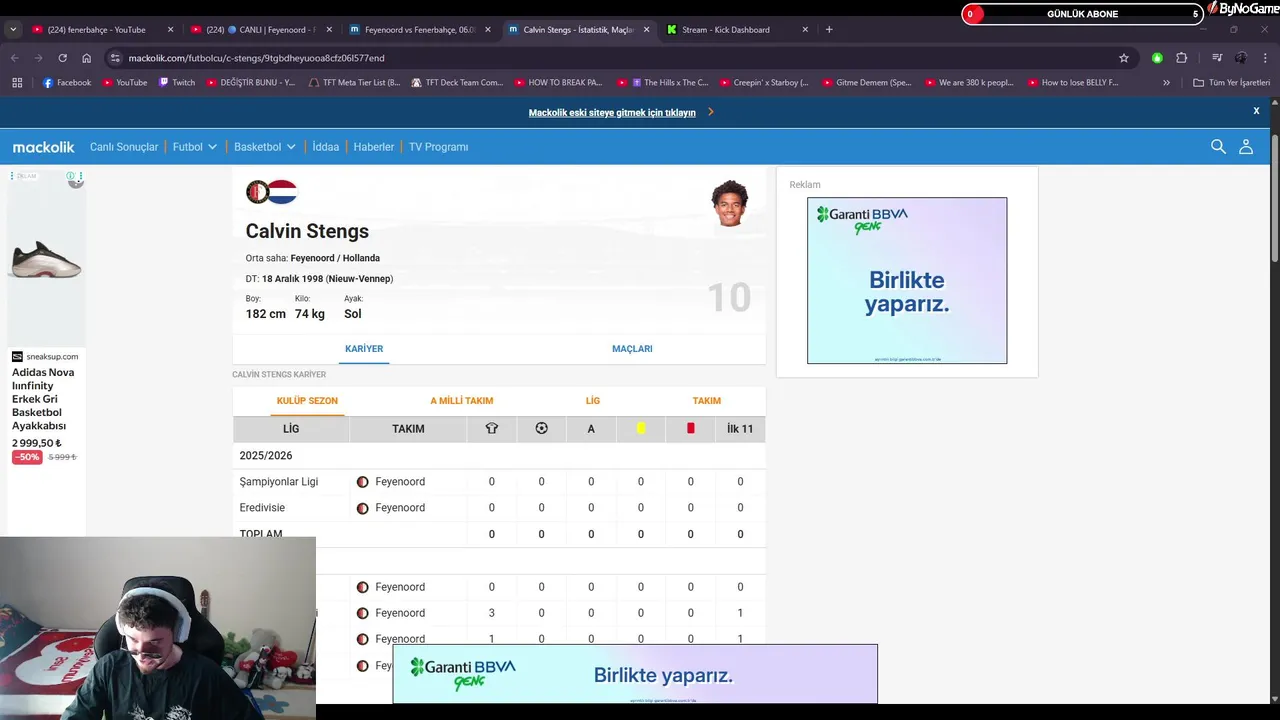
Task: Click the Adidas Nova sneaker ad image
Action: click(46, 260)
